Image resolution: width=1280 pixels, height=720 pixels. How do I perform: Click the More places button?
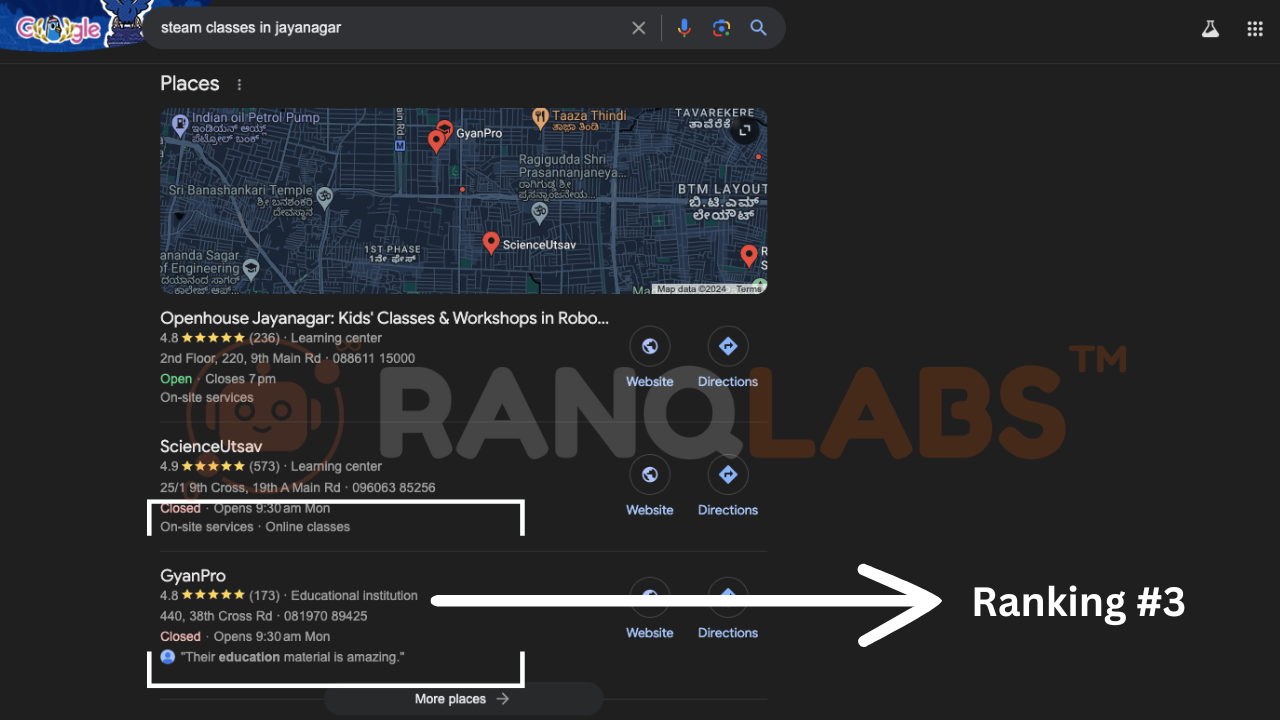pyautogui.click(x=463, y=699)
